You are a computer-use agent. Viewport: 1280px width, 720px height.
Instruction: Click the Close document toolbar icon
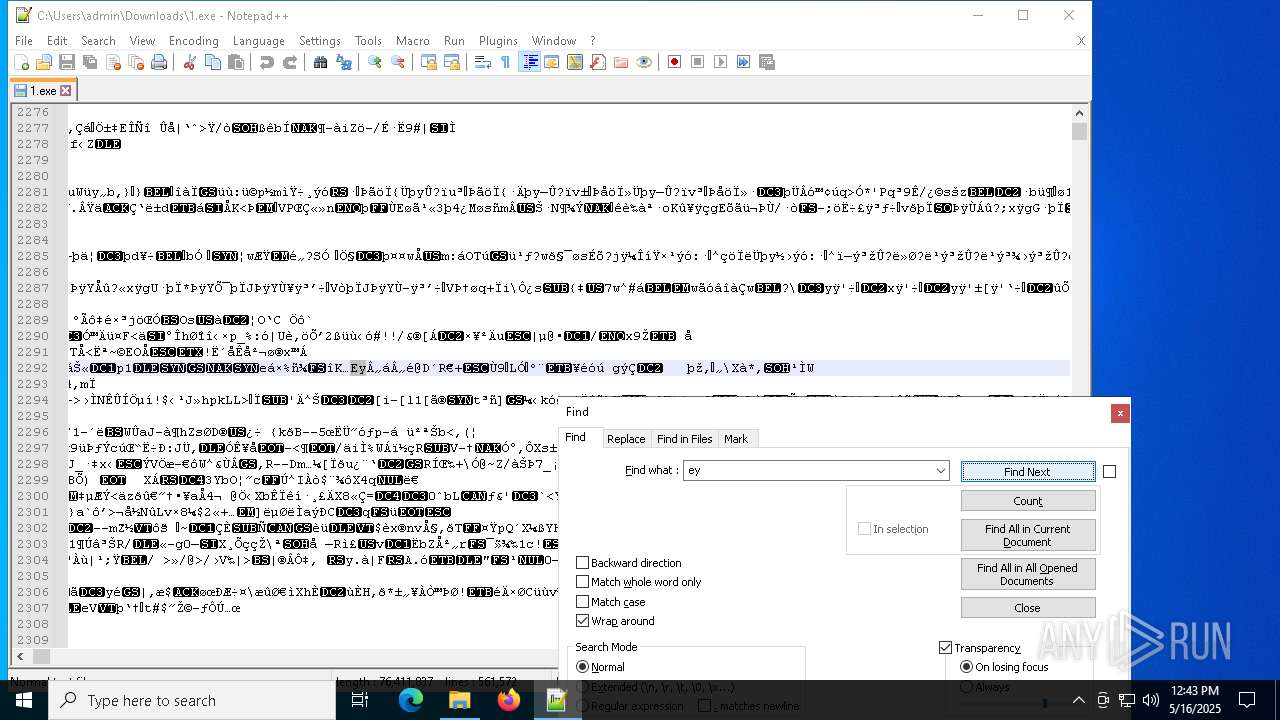113,62
